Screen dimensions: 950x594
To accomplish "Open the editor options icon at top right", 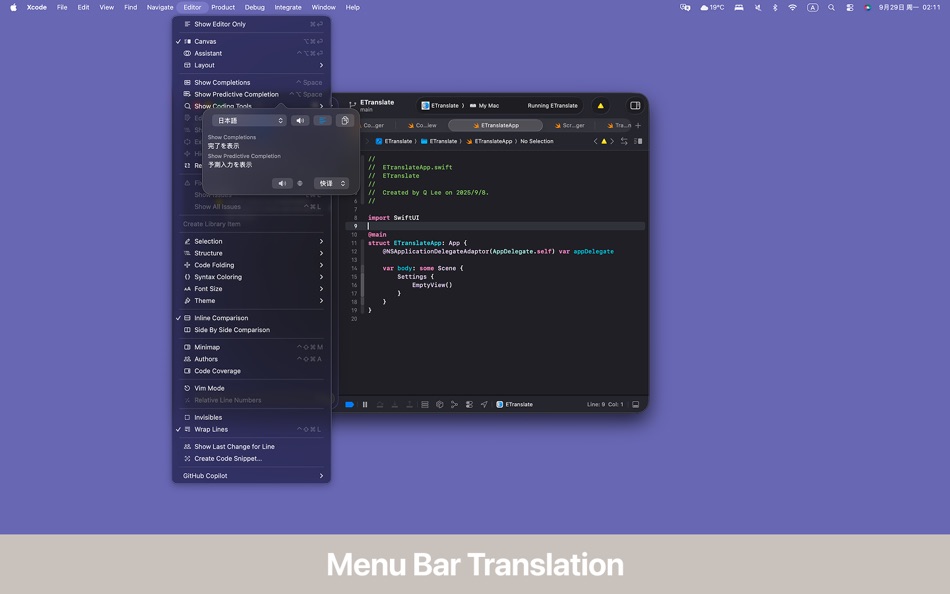I will coord(634,104).
